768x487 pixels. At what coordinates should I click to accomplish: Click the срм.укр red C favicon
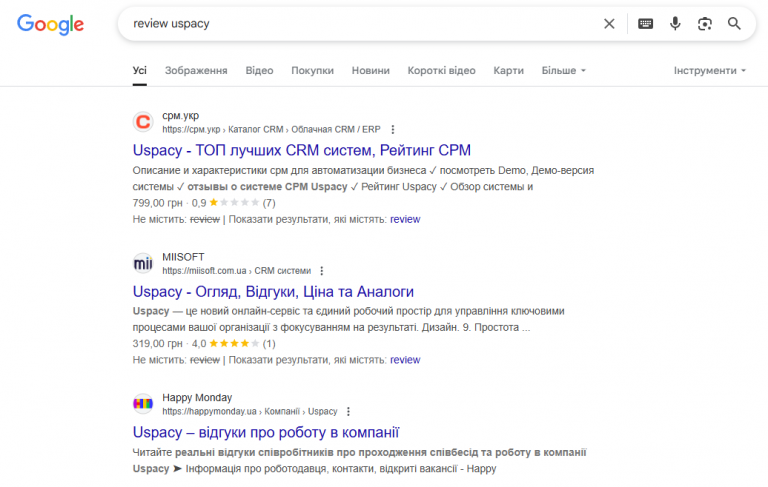pos(143,122)
